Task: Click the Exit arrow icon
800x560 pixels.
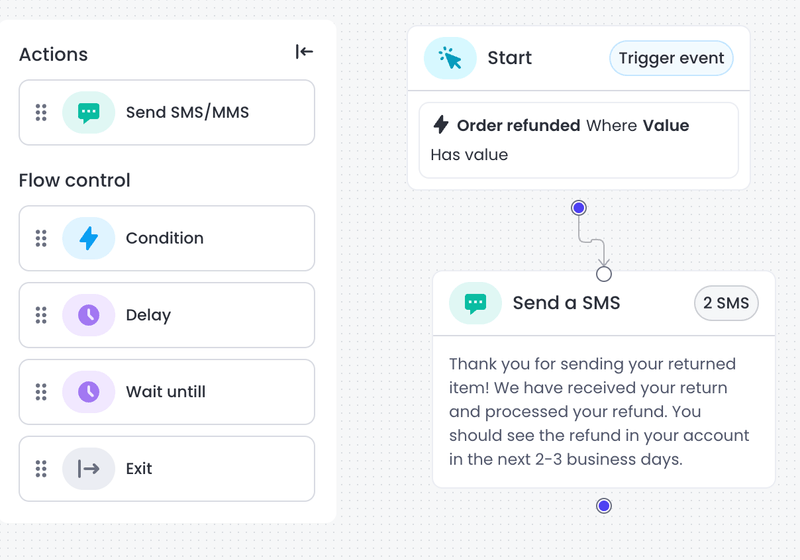Action: click(x=89, y=468)
